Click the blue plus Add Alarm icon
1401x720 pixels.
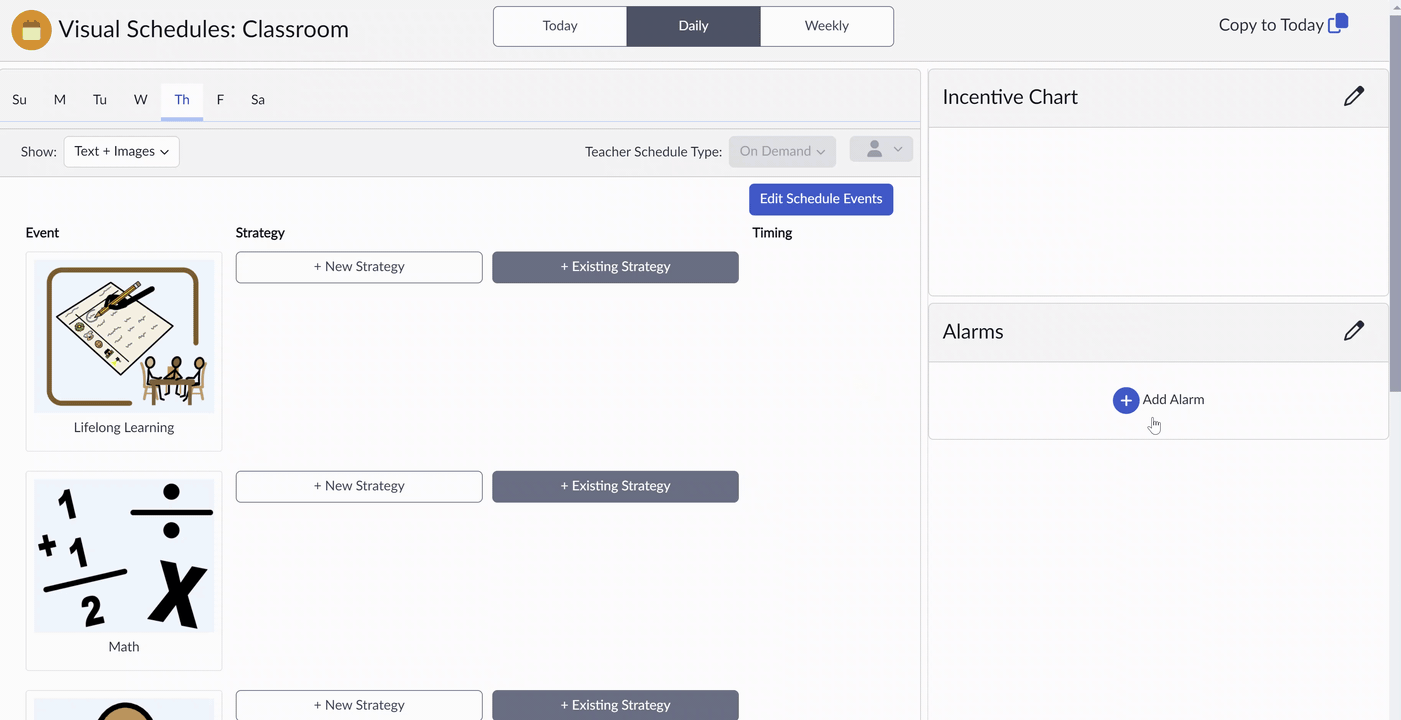click(1126, 400)
